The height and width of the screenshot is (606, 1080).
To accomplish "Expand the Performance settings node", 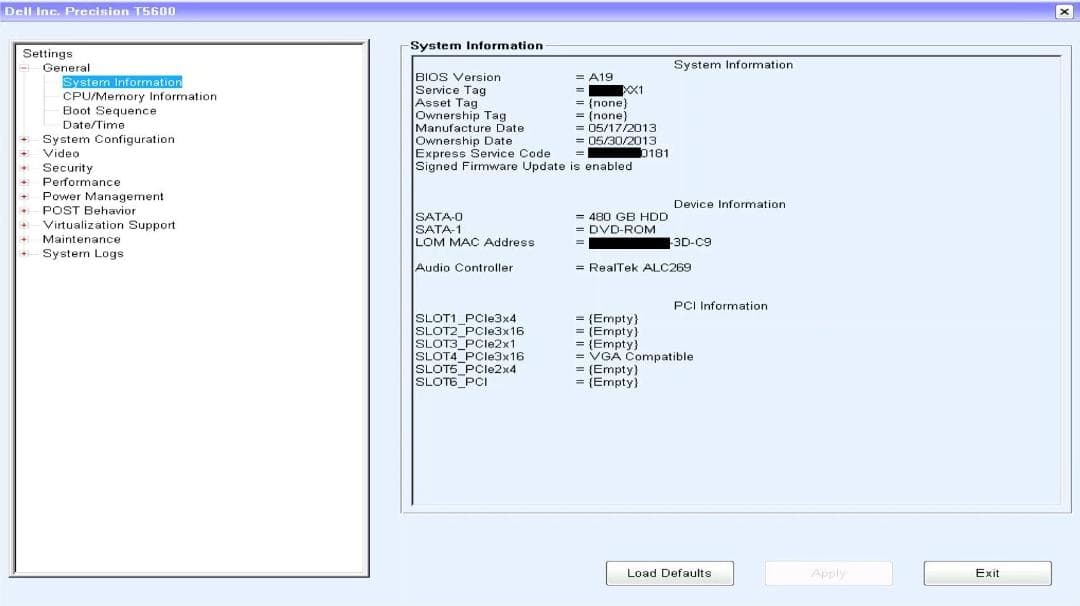I will 26,182.
